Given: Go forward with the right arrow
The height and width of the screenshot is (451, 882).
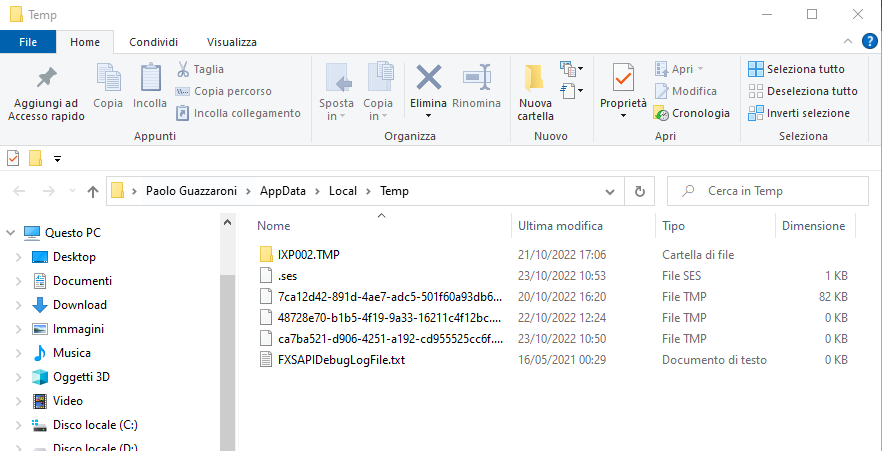Looking at the screenshot, I should coord(49,191).
